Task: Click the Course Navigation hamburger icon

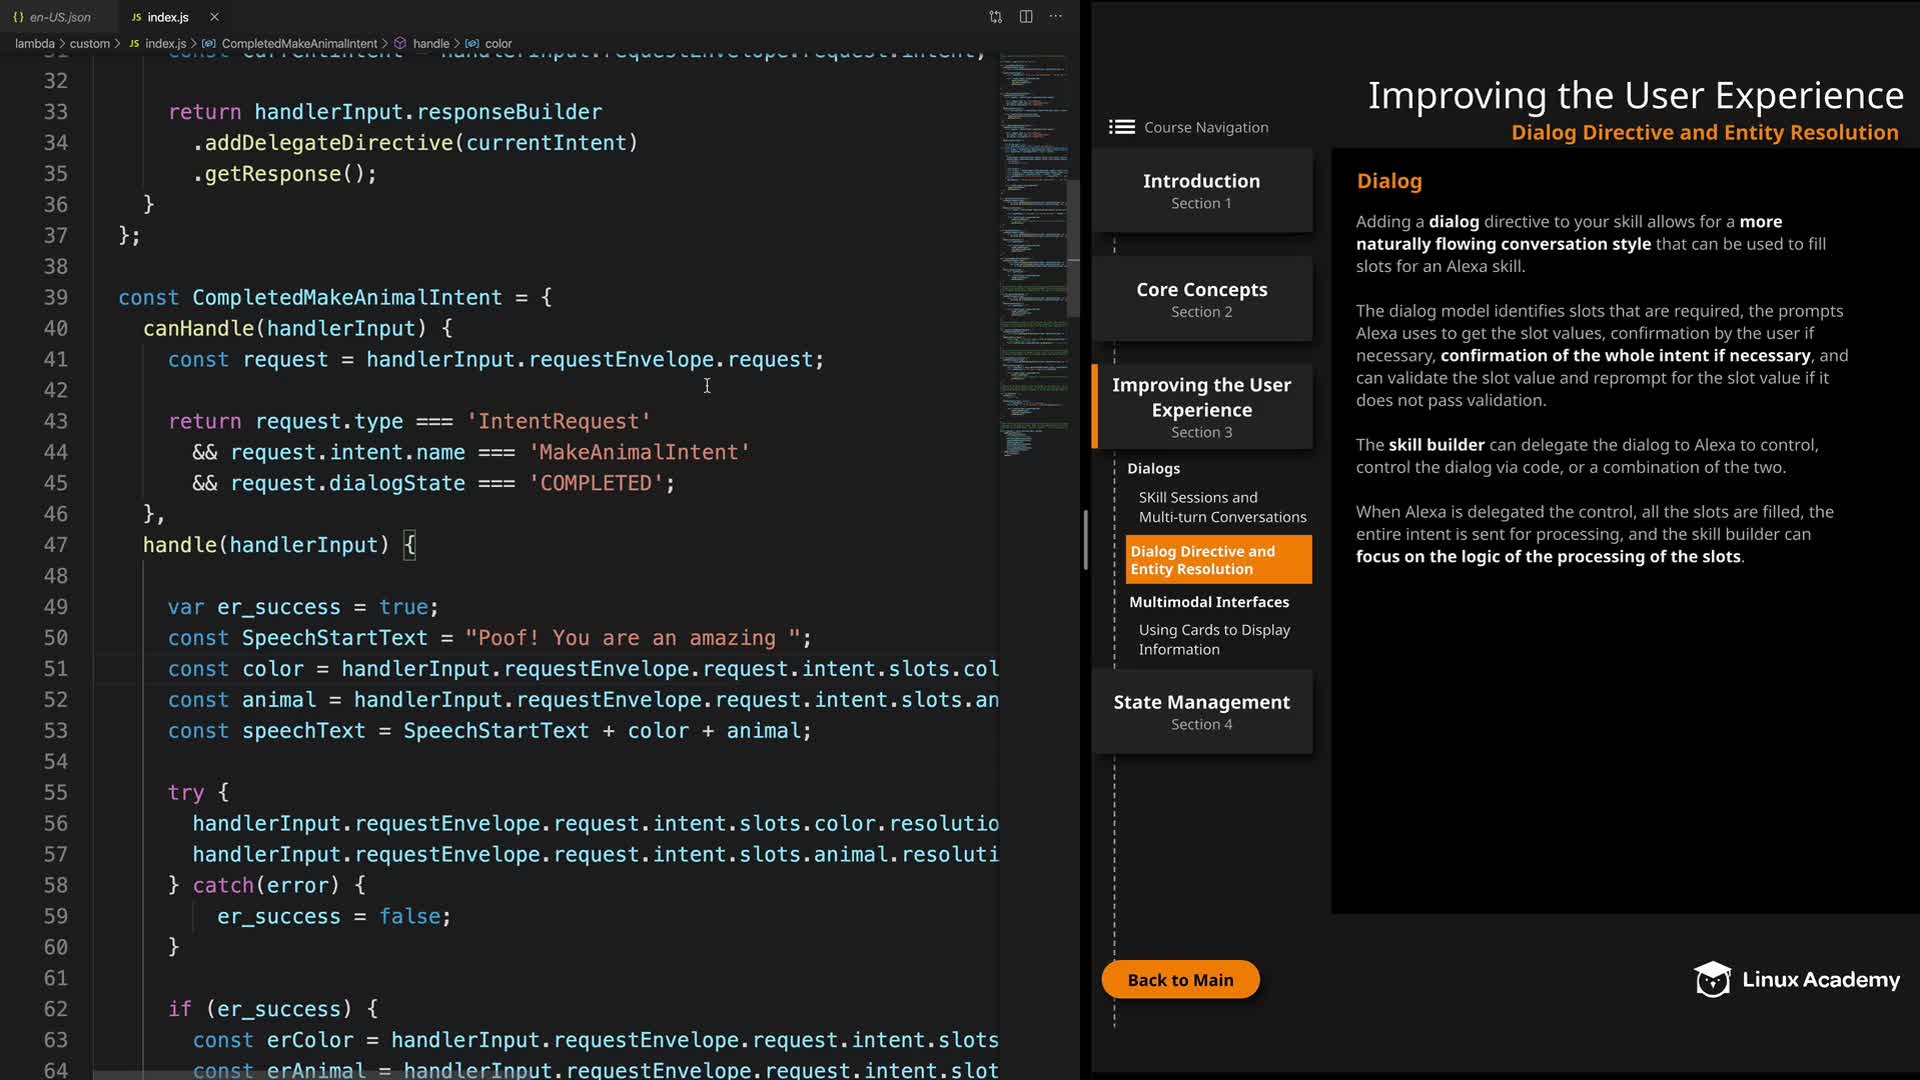Action: (x=1121, y=127)
